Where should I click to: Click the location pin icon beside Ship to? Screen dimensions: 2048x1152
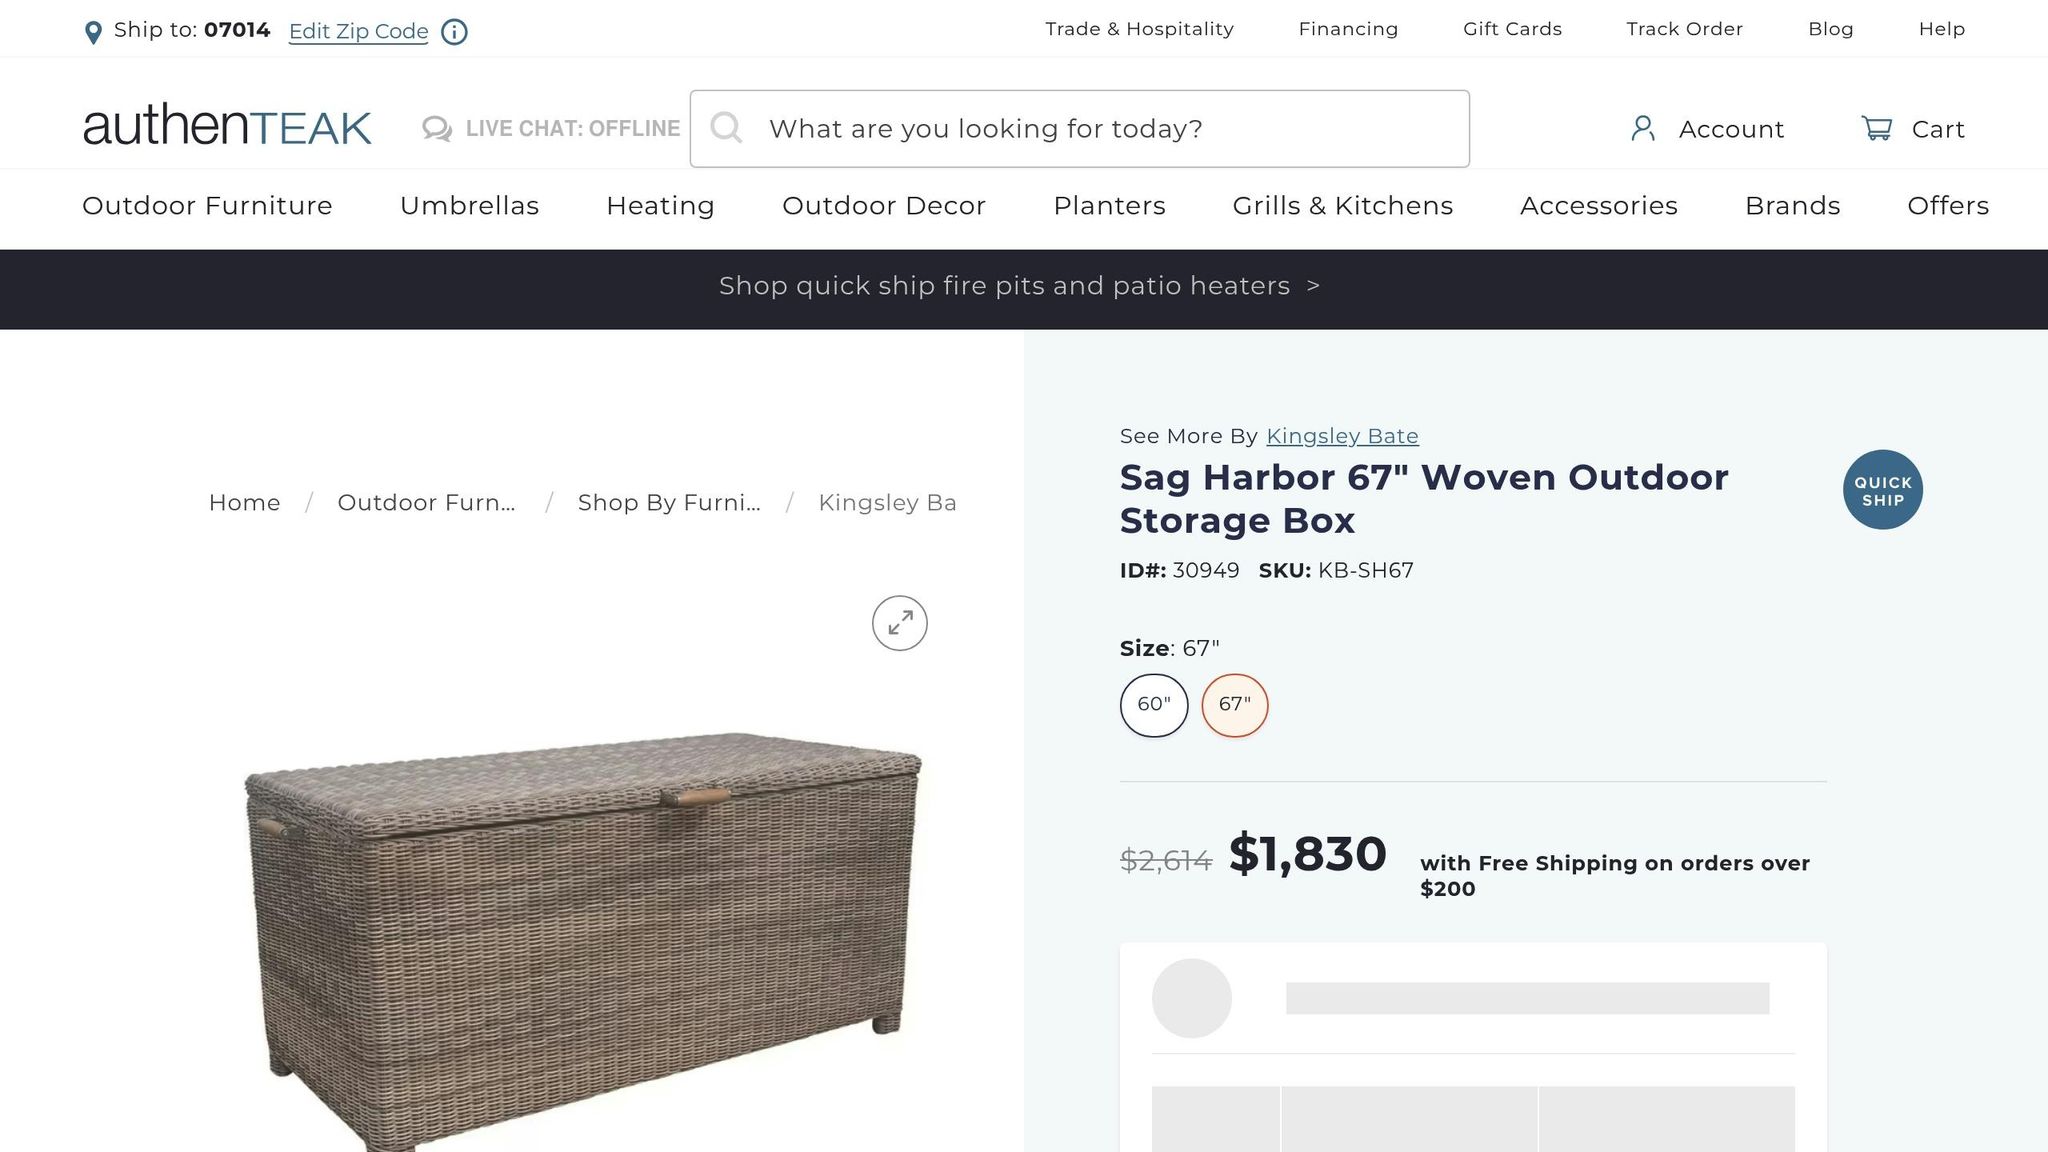click(93, 33)
